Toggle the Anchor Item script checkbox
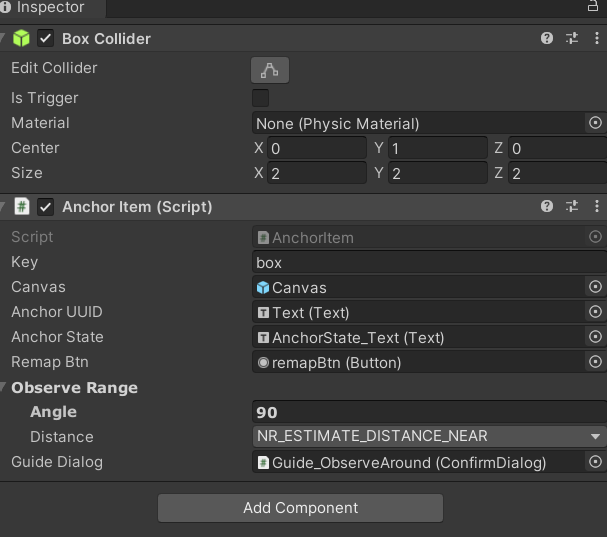607x537 pixels. pos(46,208)
